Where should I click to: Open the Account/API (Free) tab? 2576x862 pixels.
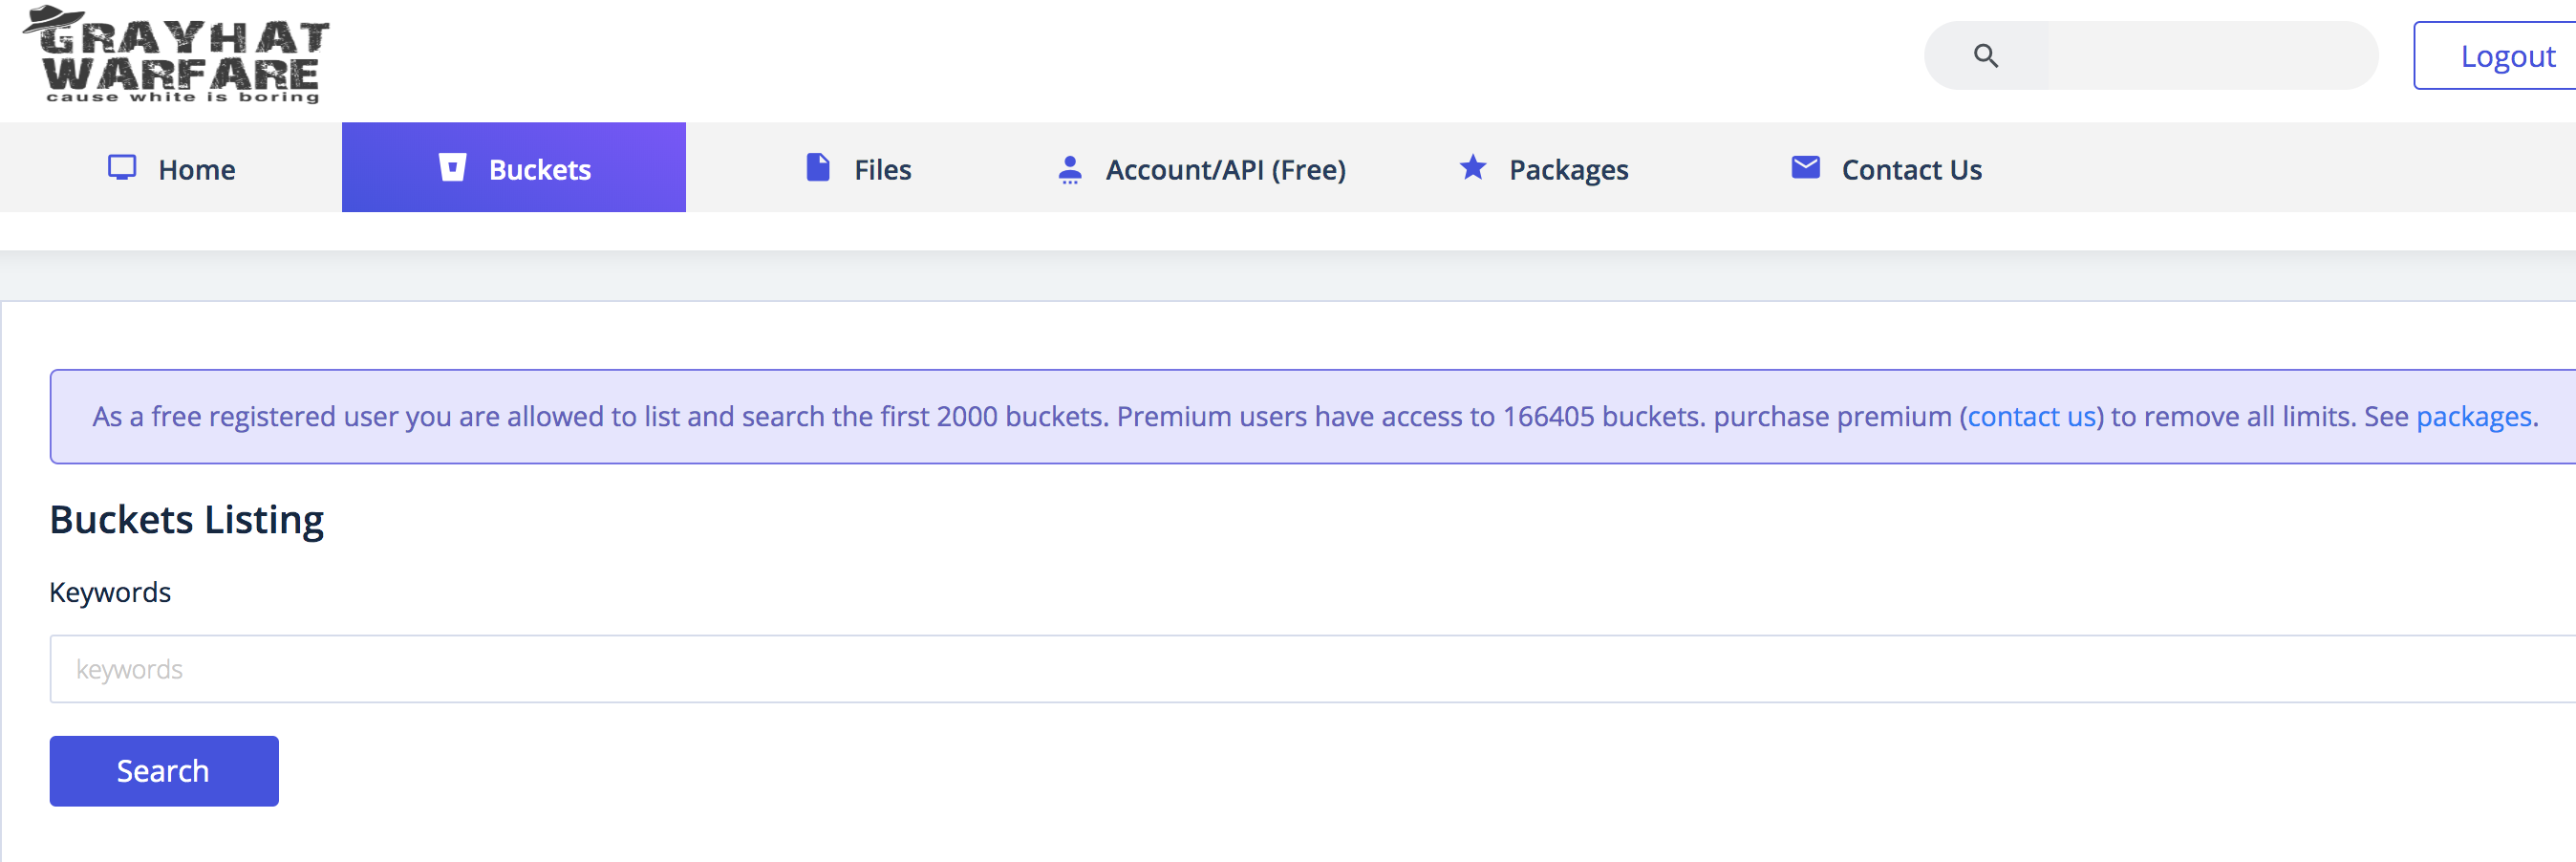point(1225,170)
